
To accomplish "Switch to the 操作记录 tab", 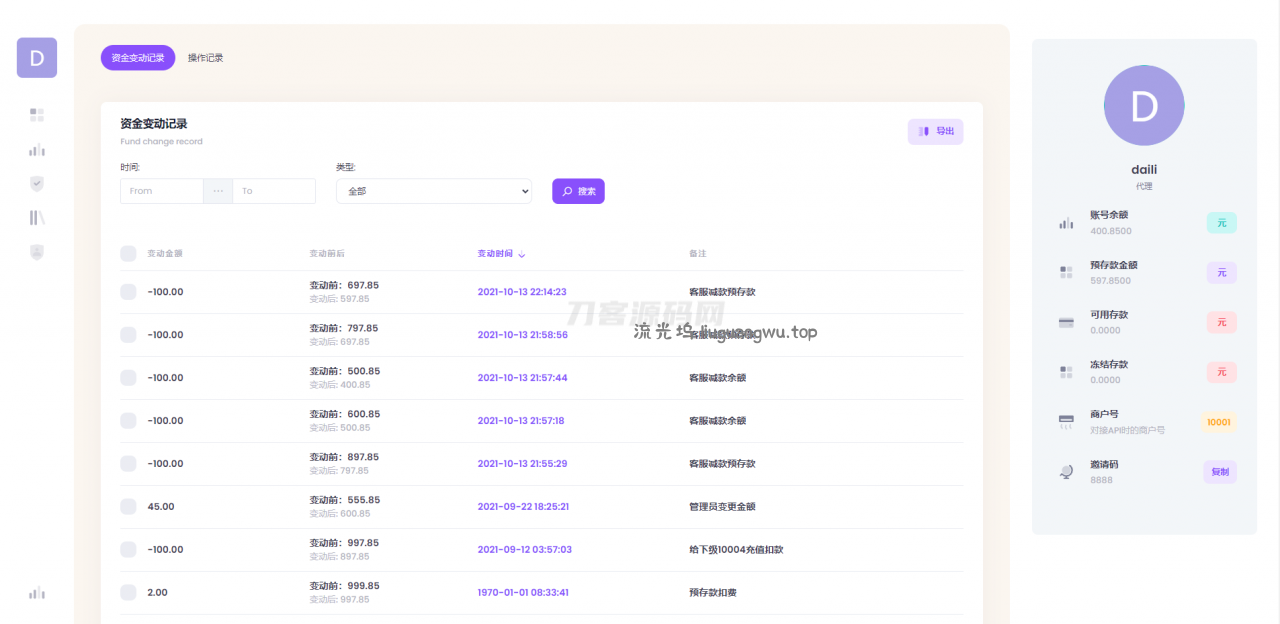I will [x=206, y=58].
